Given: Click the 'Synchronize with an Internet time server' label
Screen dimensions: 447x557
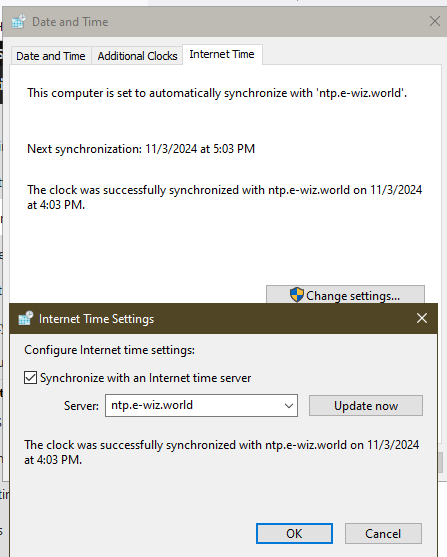Looking at the screenshot, I should coord(145,378).
